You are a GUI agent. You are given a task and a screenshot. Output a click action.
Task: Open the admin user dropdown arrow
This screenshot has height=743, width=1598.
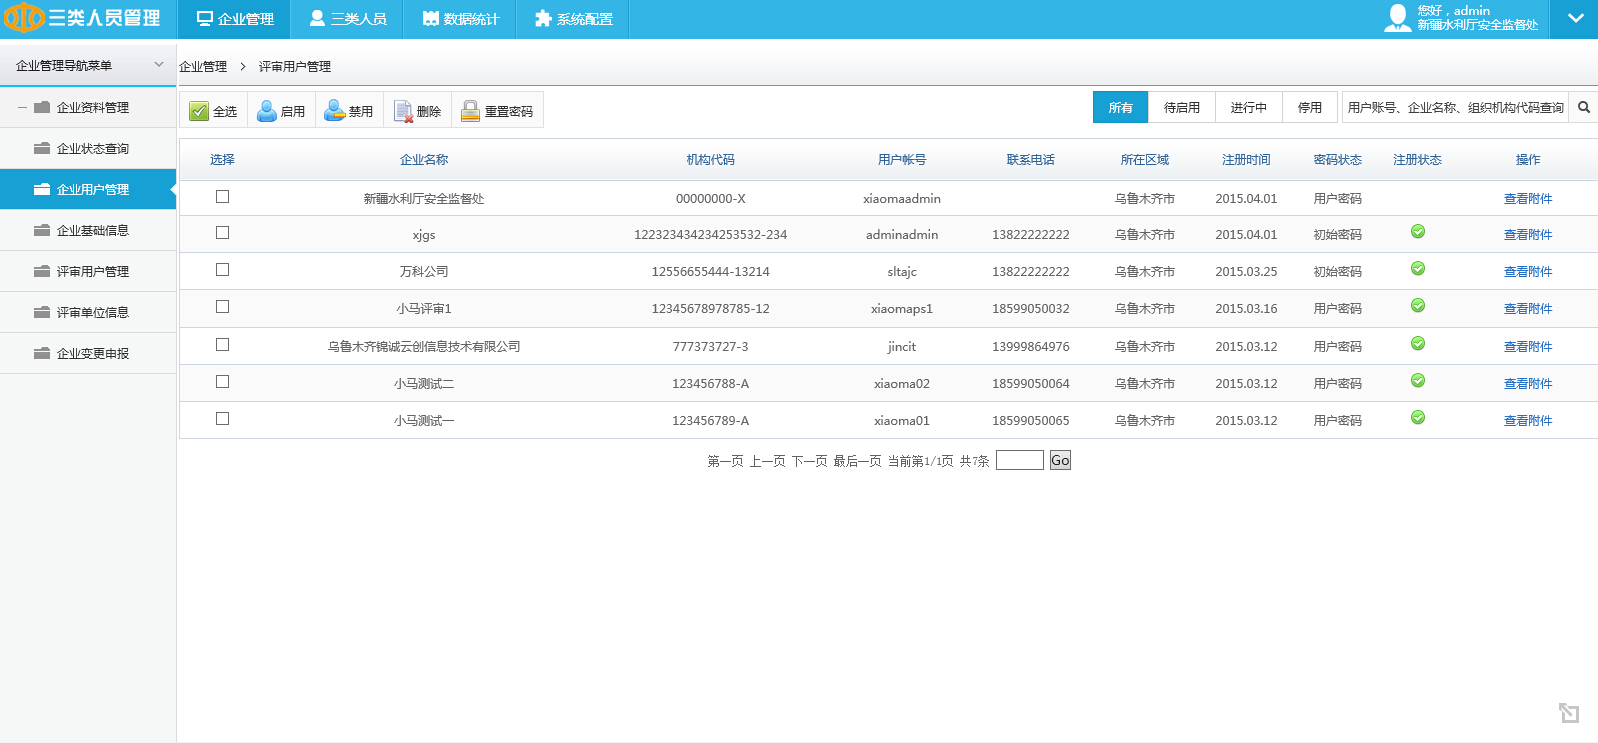pyautogui.click(x=1575, y=19)
